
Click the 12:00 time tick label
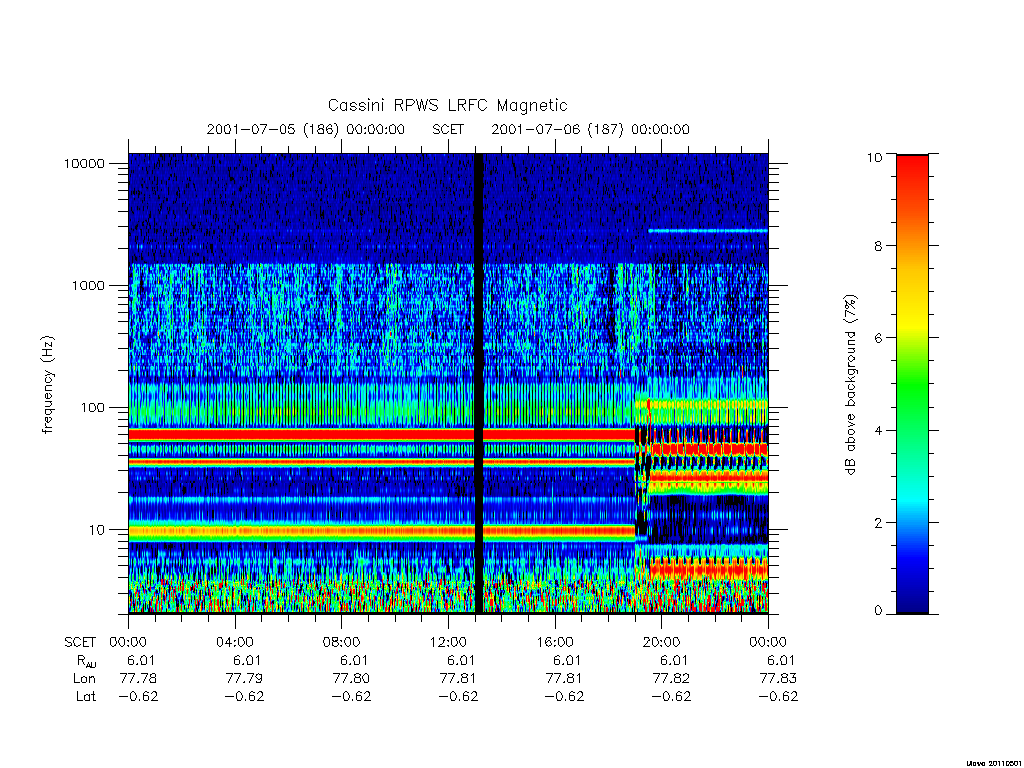[x=448, y=642]
